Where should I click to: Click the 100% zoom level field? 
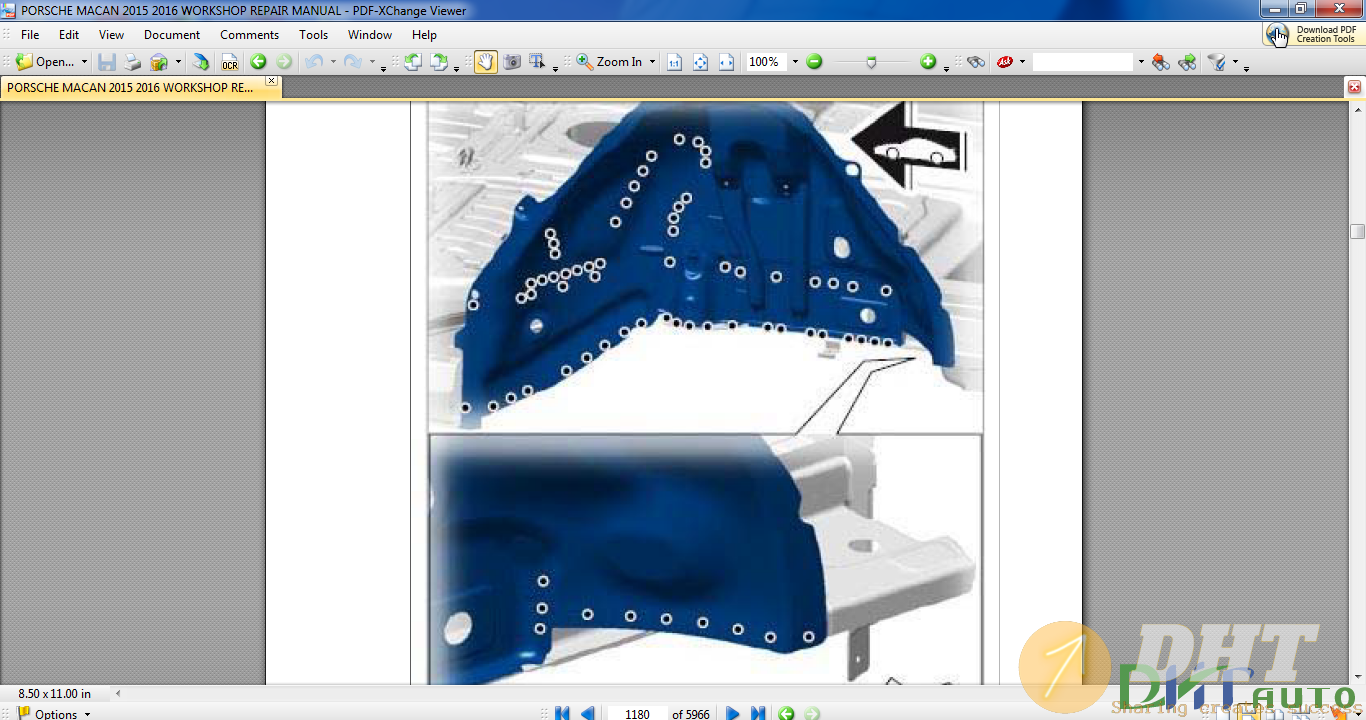766,62
